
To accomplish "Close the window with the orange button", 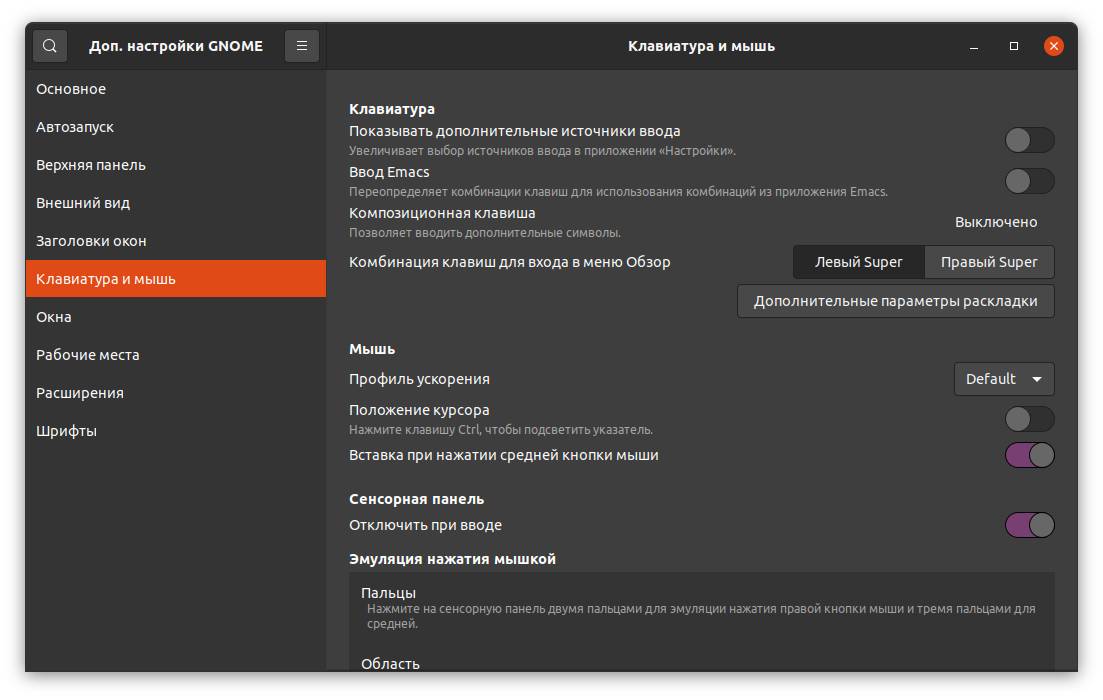I will click(x=1053, y=46).
